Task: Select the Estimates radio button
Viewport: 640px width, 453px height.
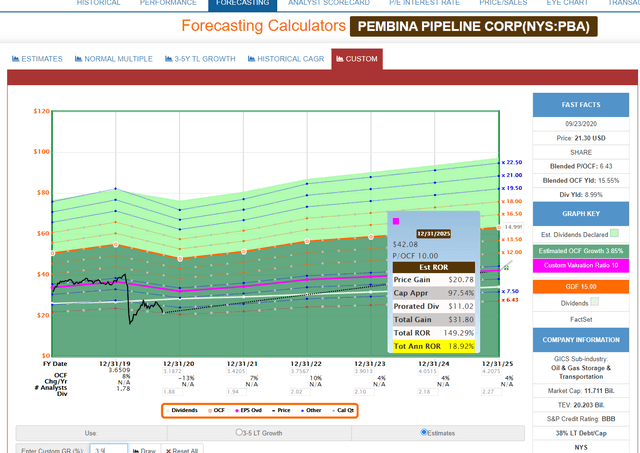Action: [424, 432]
